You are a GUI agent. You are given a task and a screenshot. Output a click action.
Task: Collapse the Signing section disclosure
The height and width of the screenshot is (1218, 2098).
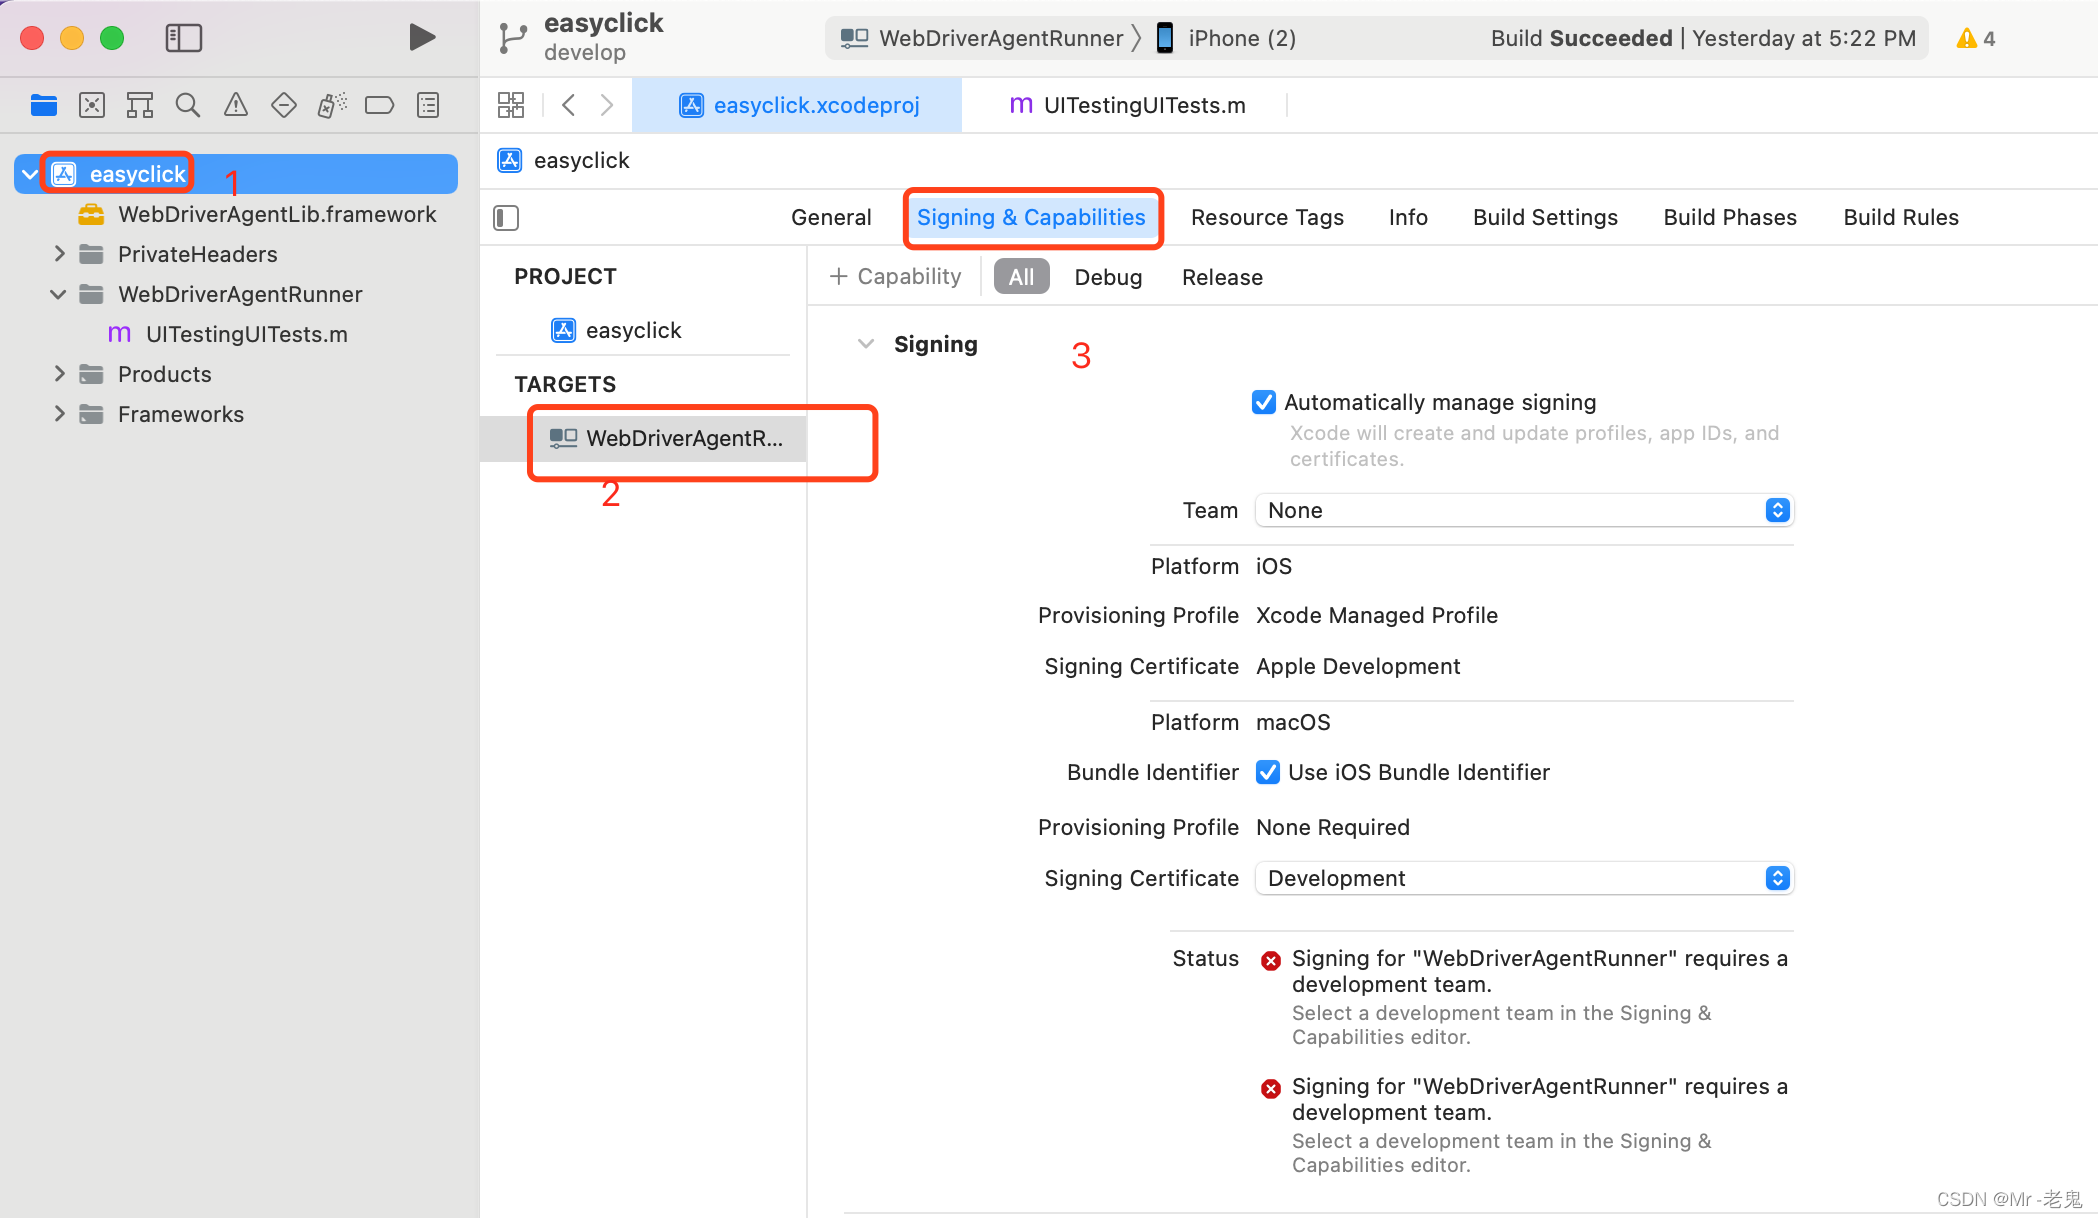tap(866, 344)
